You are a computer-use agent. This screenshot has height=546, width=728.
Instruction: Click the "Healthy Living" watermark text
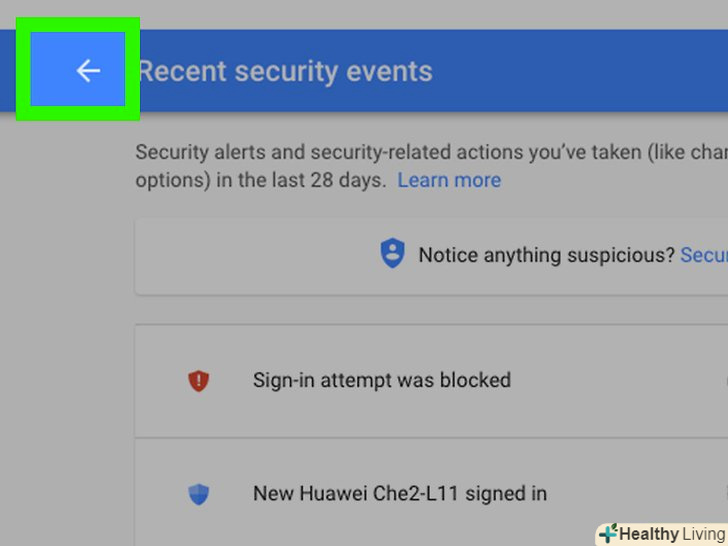pyautogui.click(x=672, y=533)
